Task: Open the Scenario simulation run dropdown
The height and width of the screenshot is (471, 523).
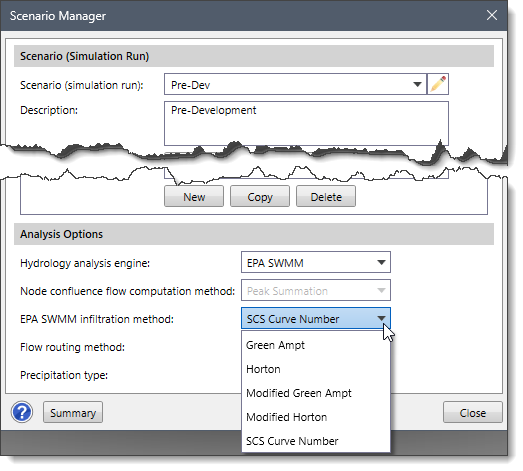Action: pyautogui.click(x=295, y=84)
